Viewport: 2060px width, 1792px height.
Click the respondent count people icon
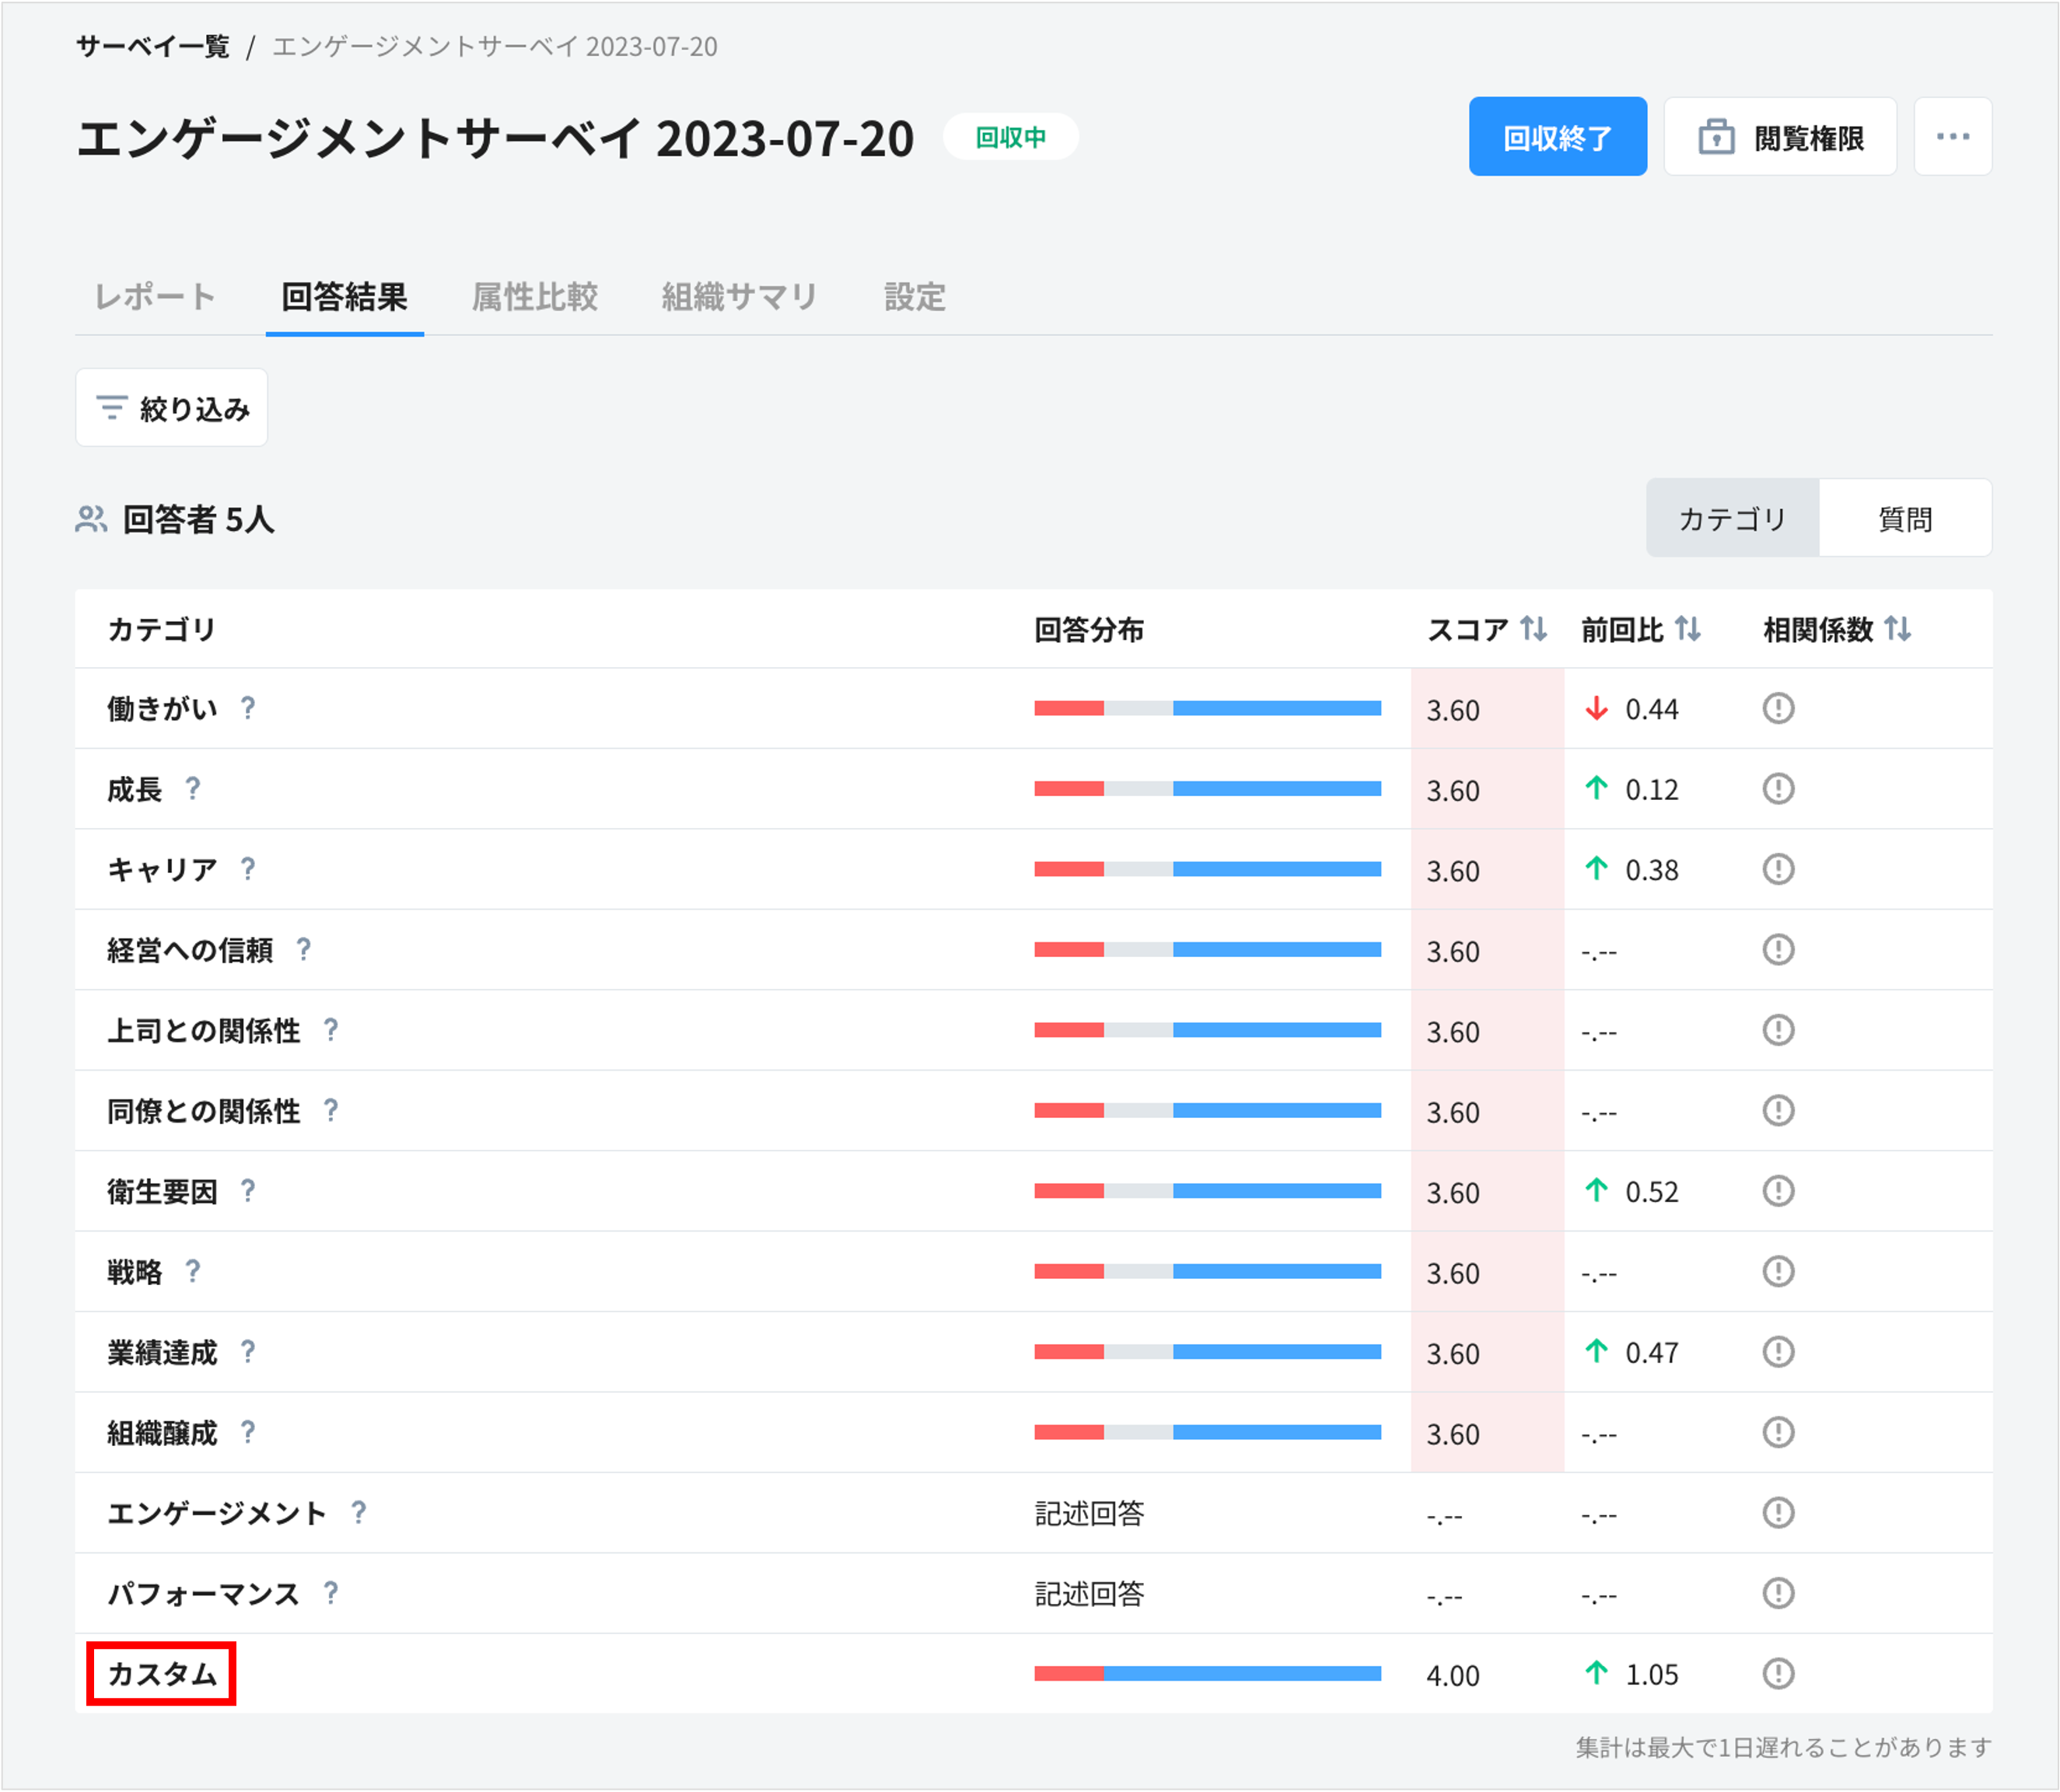[90, 519]
